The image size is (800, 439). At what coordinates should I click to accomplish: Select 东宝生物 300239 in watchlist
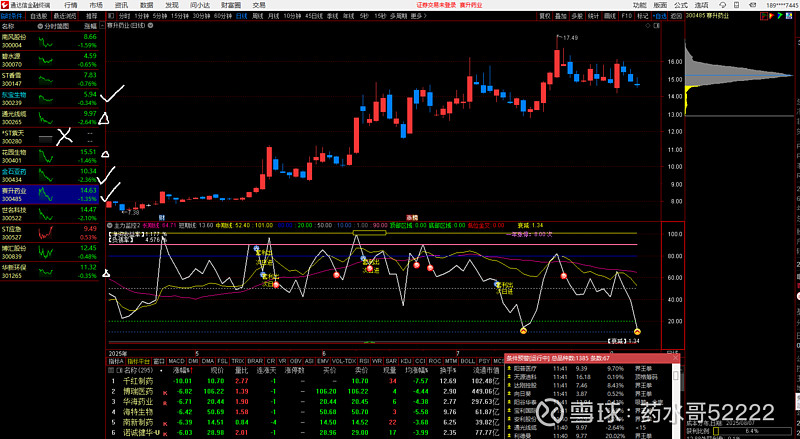click(49, 99)
